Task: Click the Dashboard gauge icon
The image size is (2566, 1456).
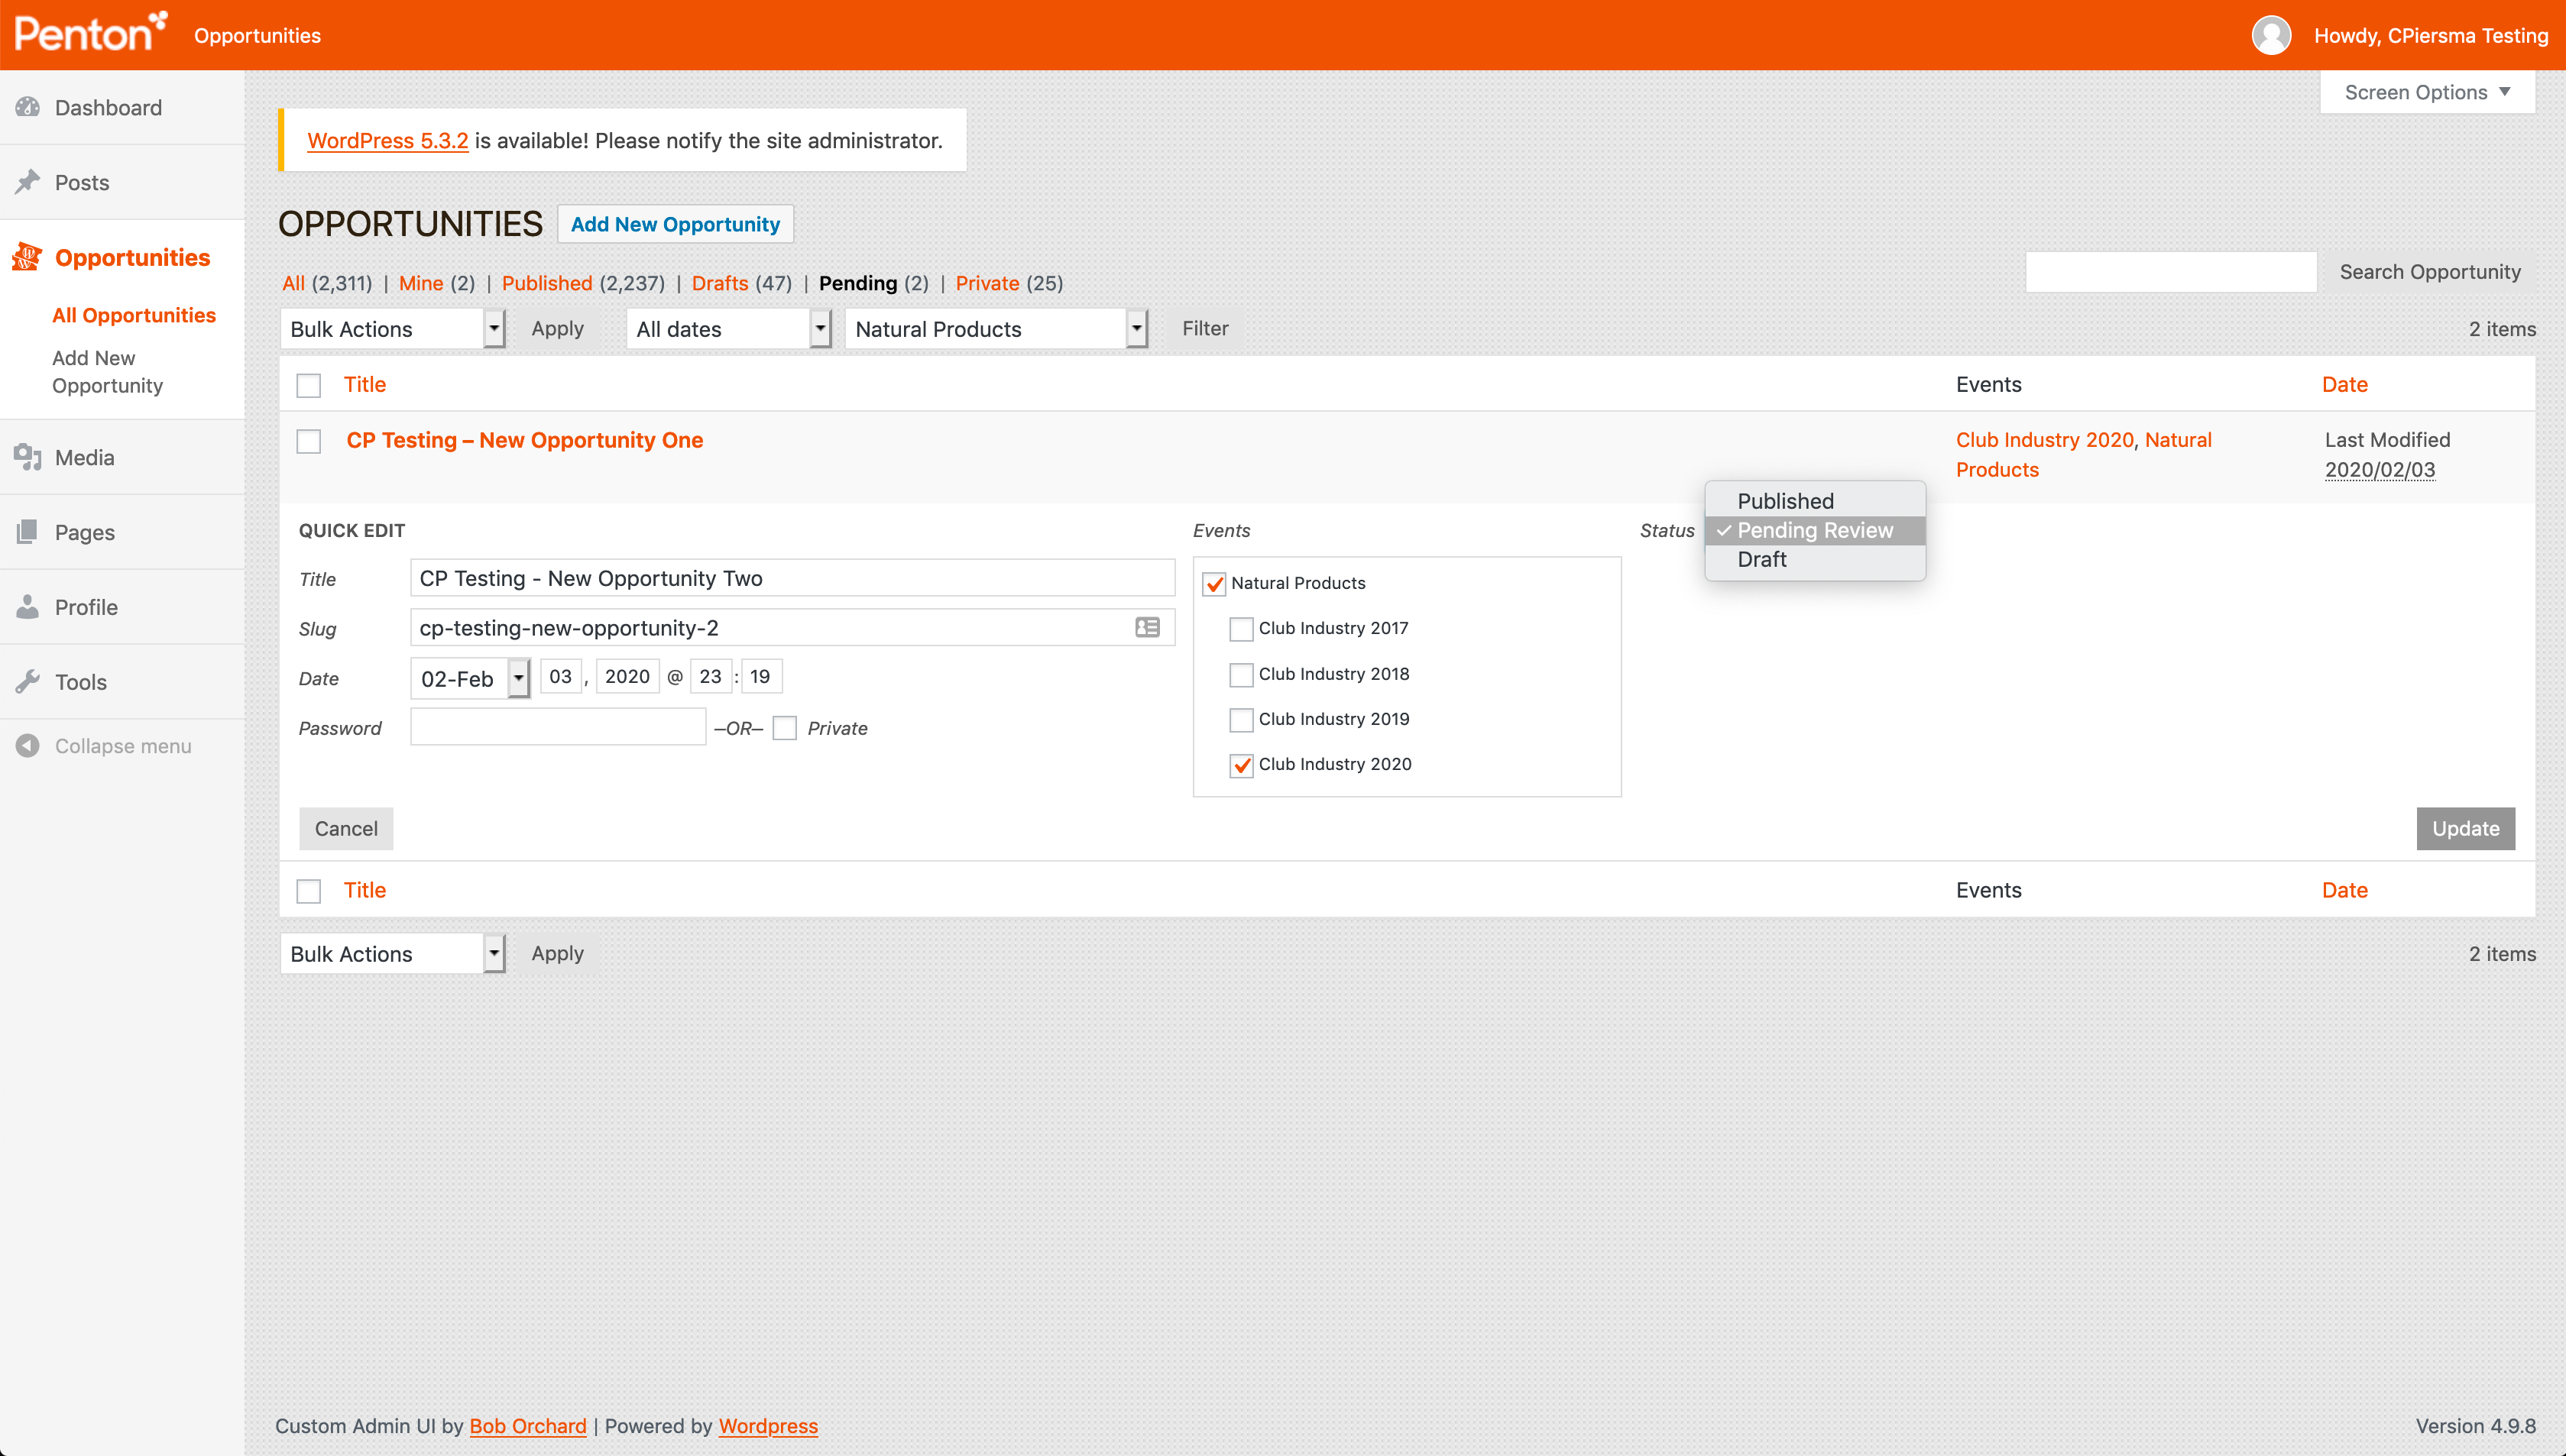Action: point(28,107)
